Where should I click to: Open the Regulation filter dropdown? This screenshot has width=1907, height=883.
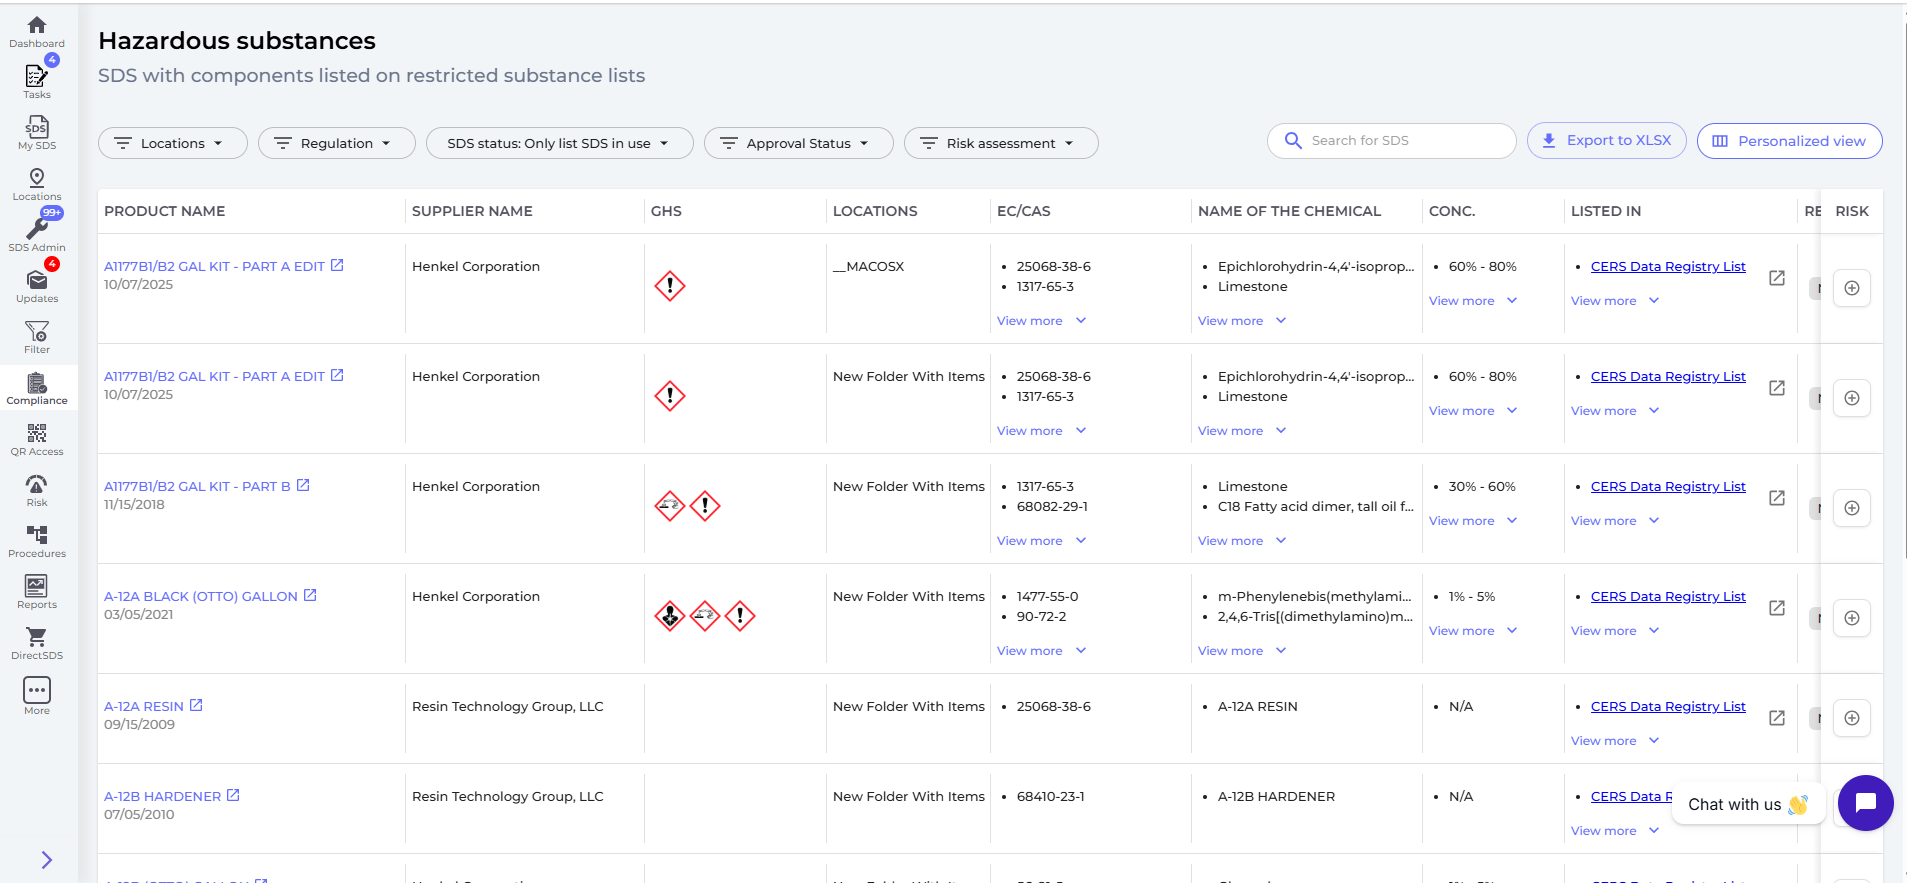(336, 143)
